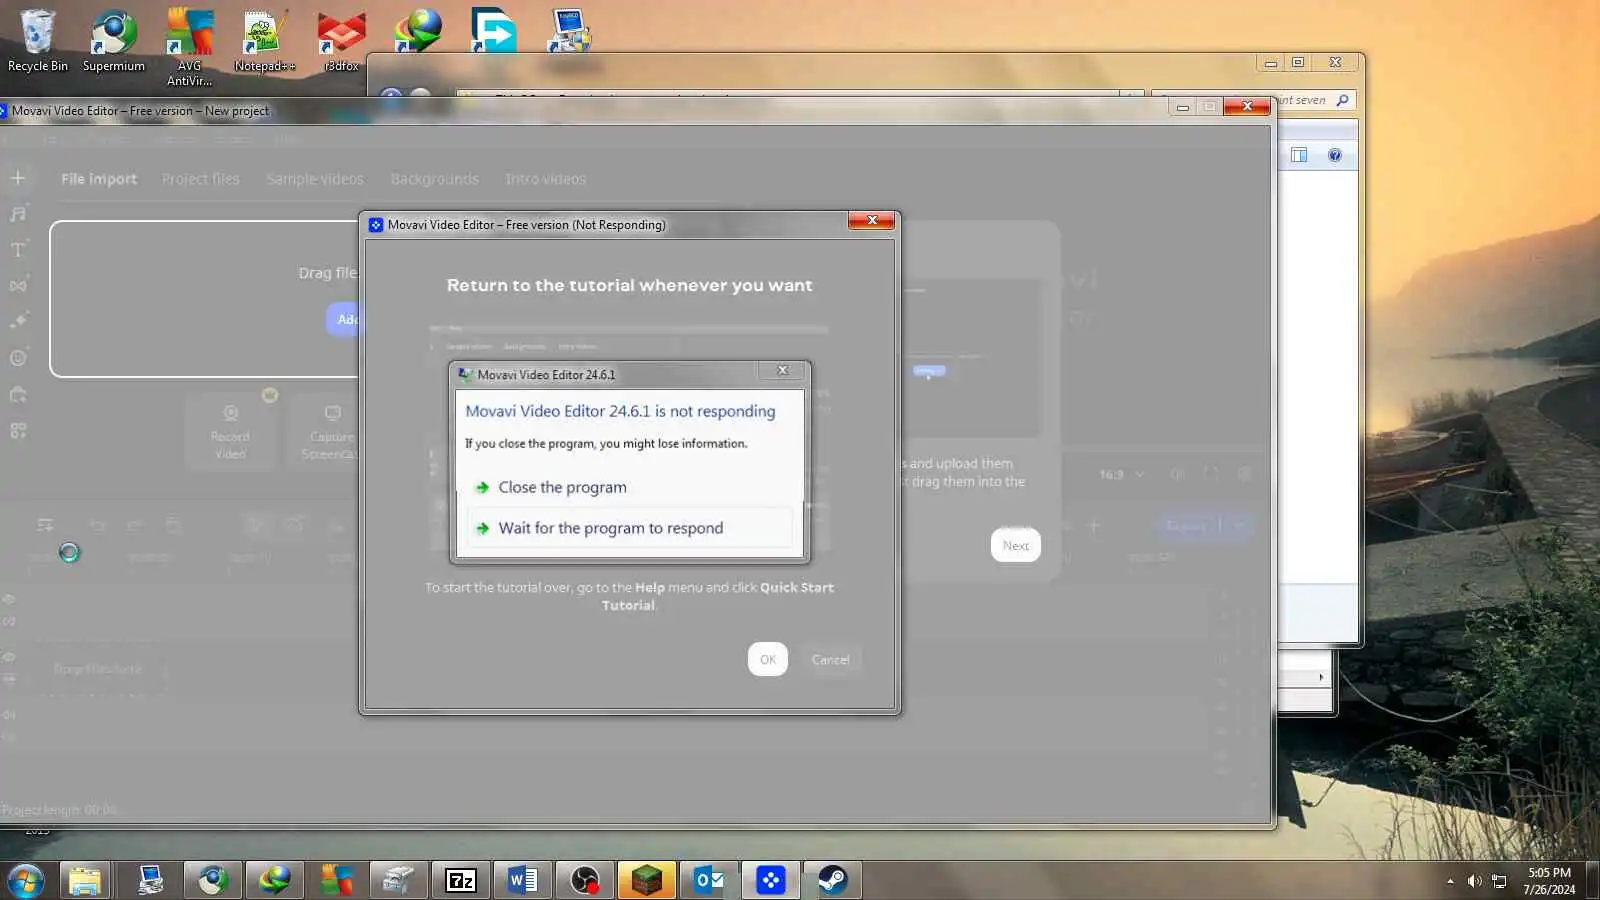This screenshot has height=900, width=1600.
Task: Click the volume speaker icon in system tray
Action: tap(1474, 881)
